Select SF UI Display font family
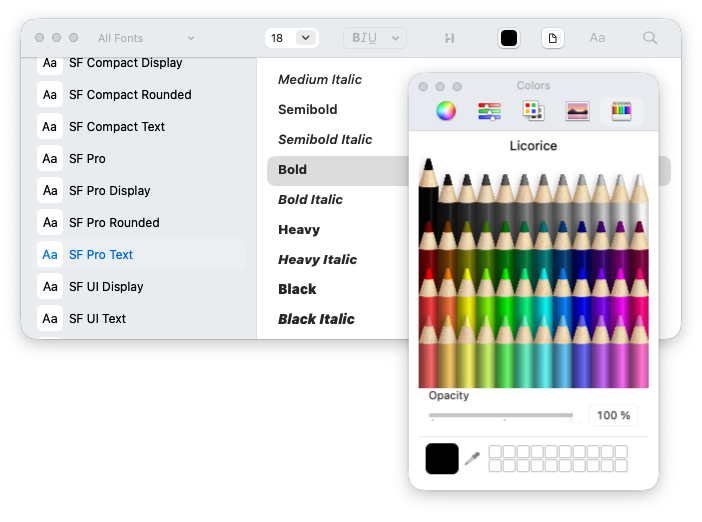Viewport: 702px width, 522px height. click(x=140, y=287)
